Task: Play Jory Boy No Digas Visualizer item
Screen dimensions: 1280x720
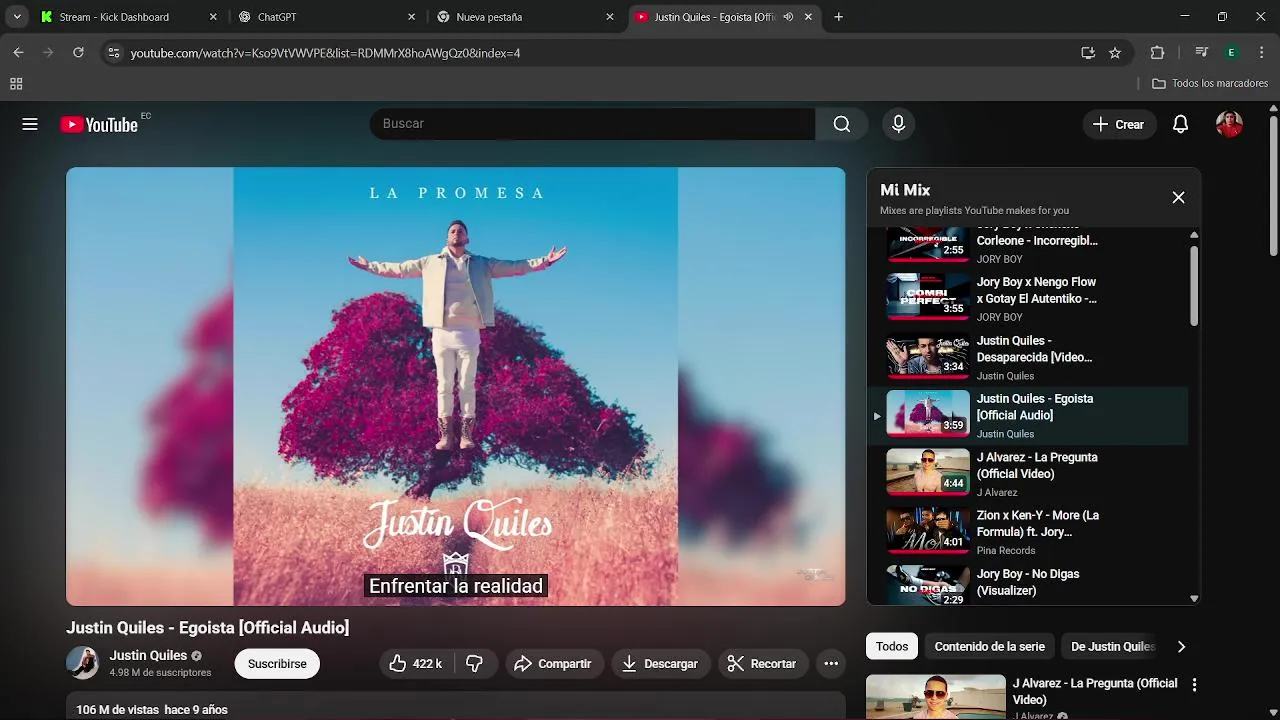Action: click(x=1028, y=584)
